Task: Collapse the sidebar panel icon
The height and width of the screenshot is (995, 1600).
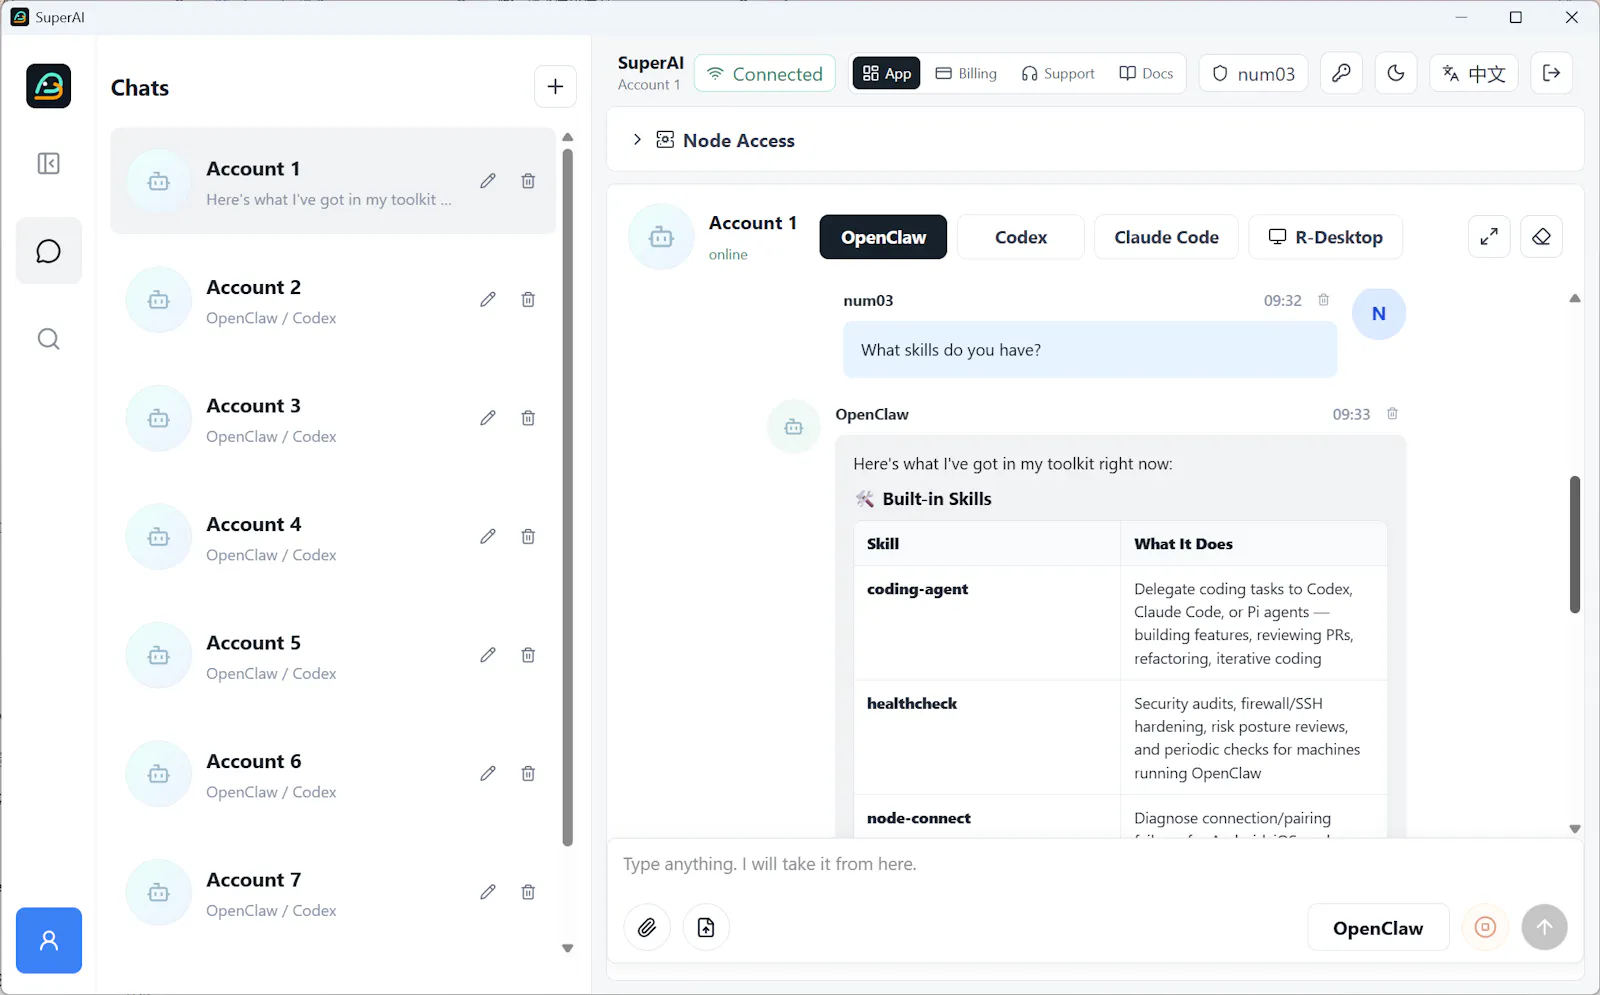Action: point(48,163)
